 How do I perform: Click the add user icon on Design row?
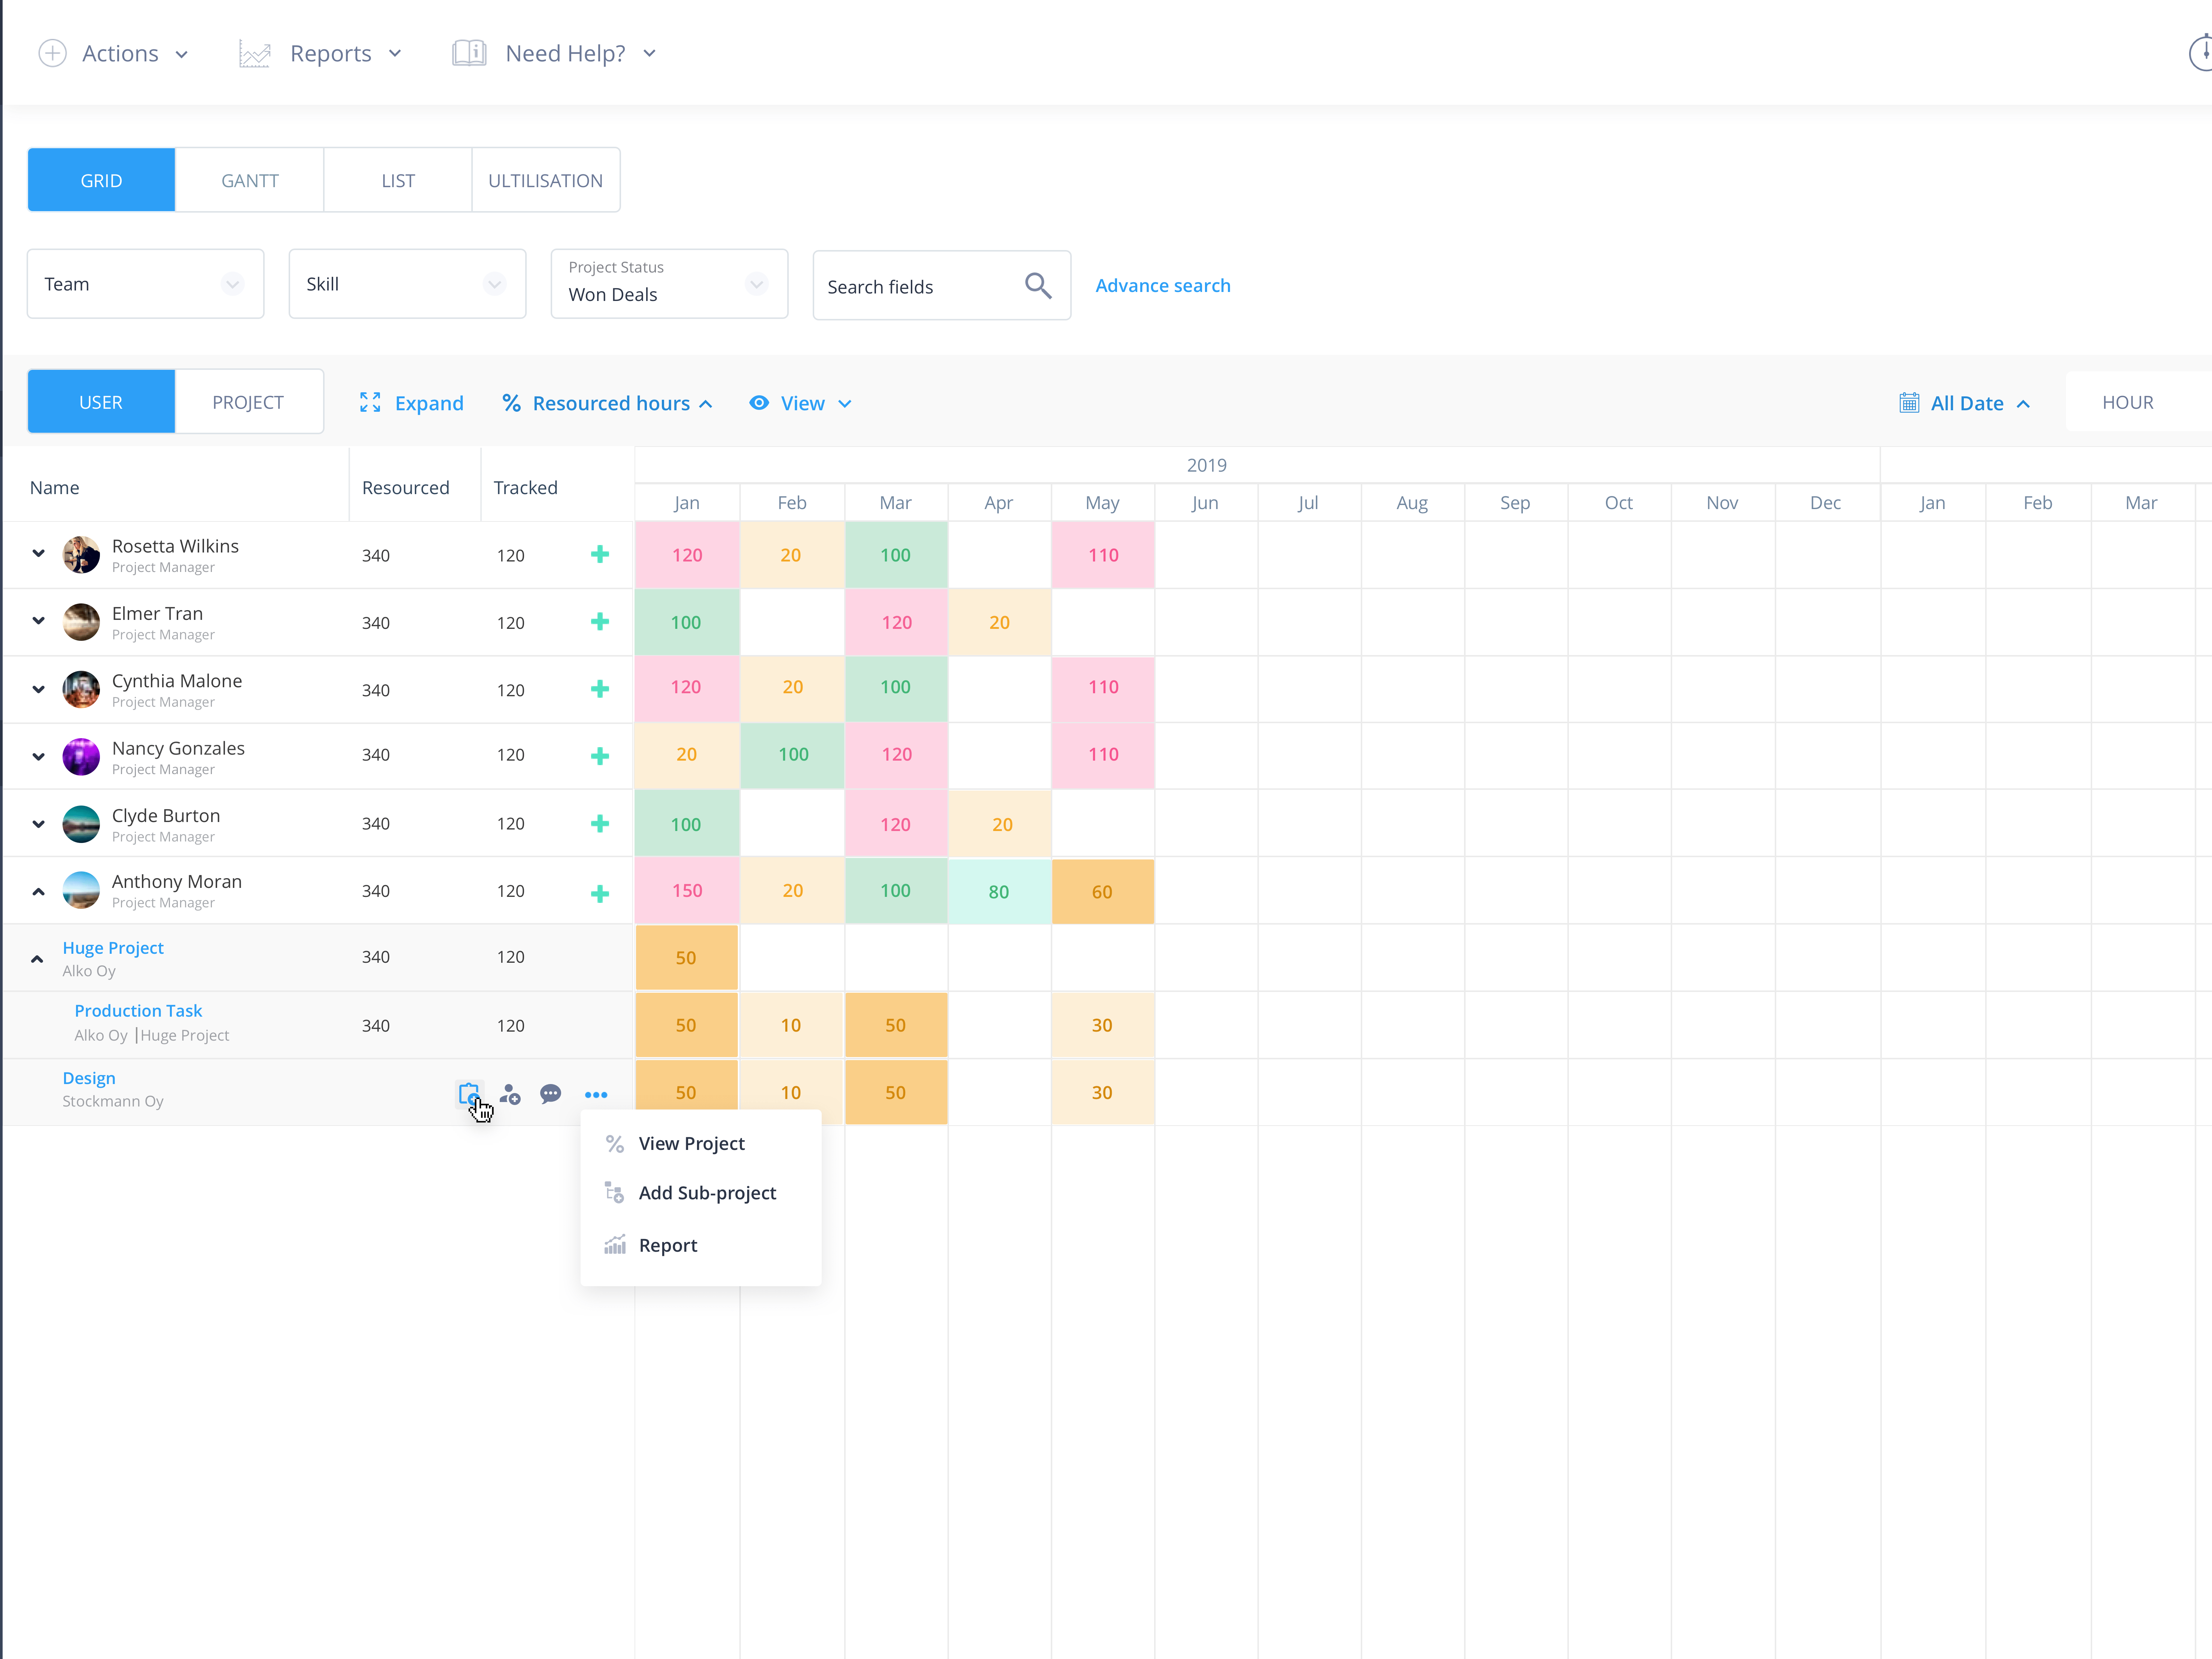click(x=510, y=1094)
